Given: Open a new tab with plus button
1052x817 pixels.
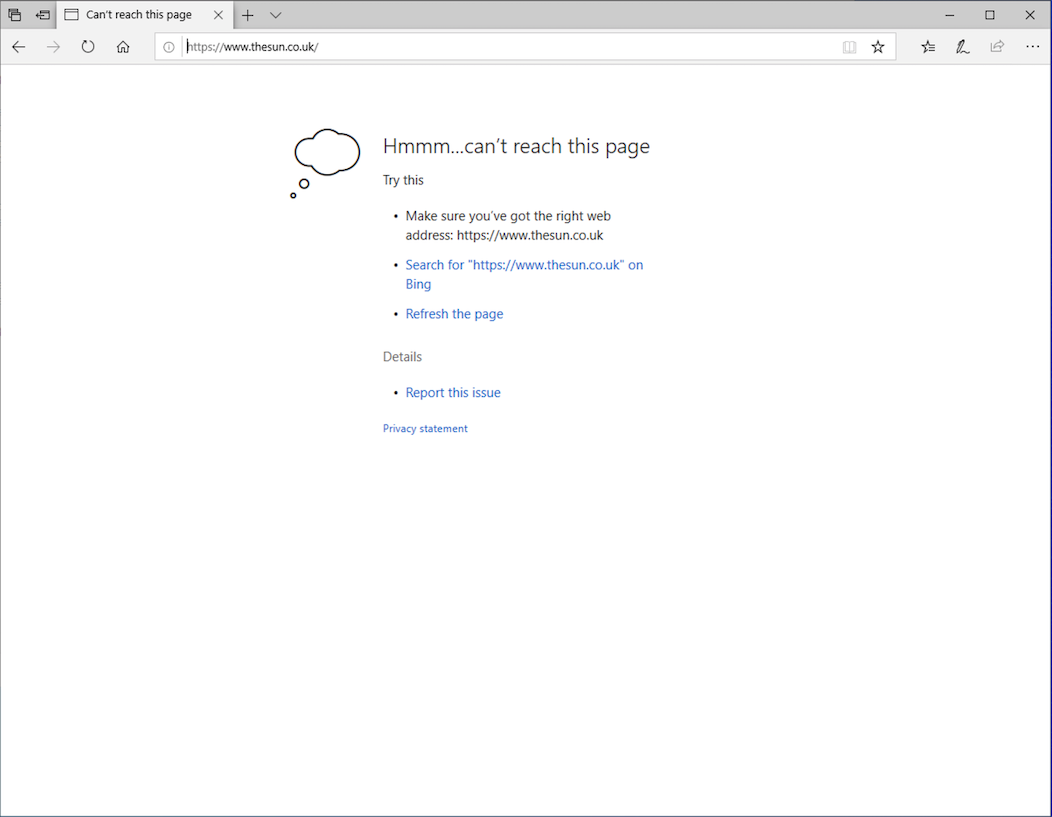Looking at the screenshot, I should (x=248, y=15).
